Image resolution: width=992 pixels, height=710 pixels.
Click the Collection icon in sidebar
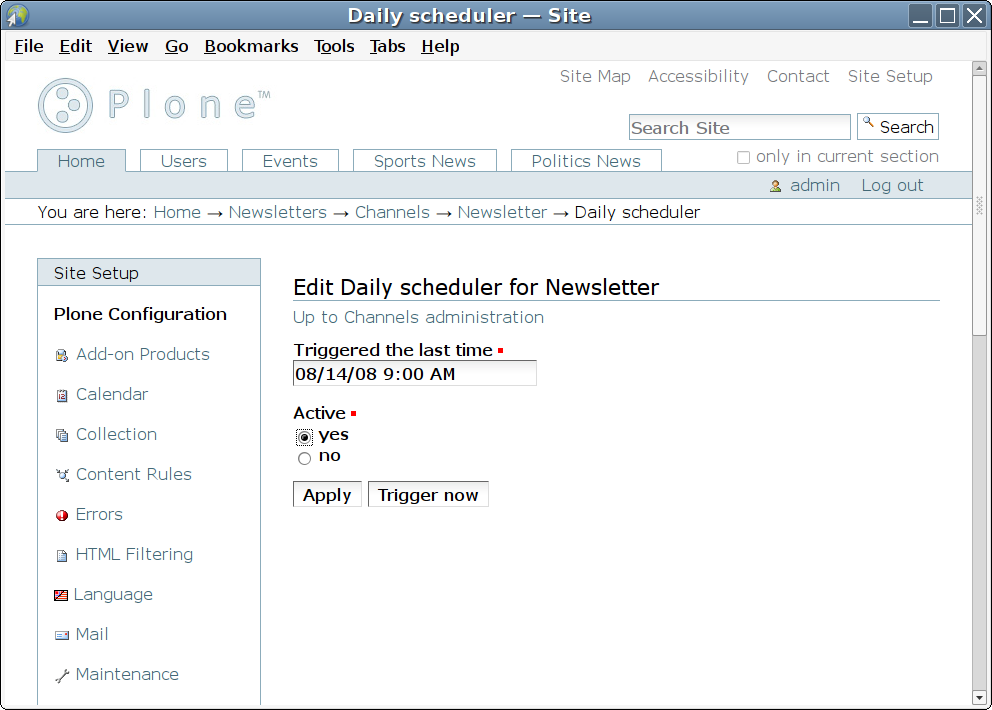[62, 435]
